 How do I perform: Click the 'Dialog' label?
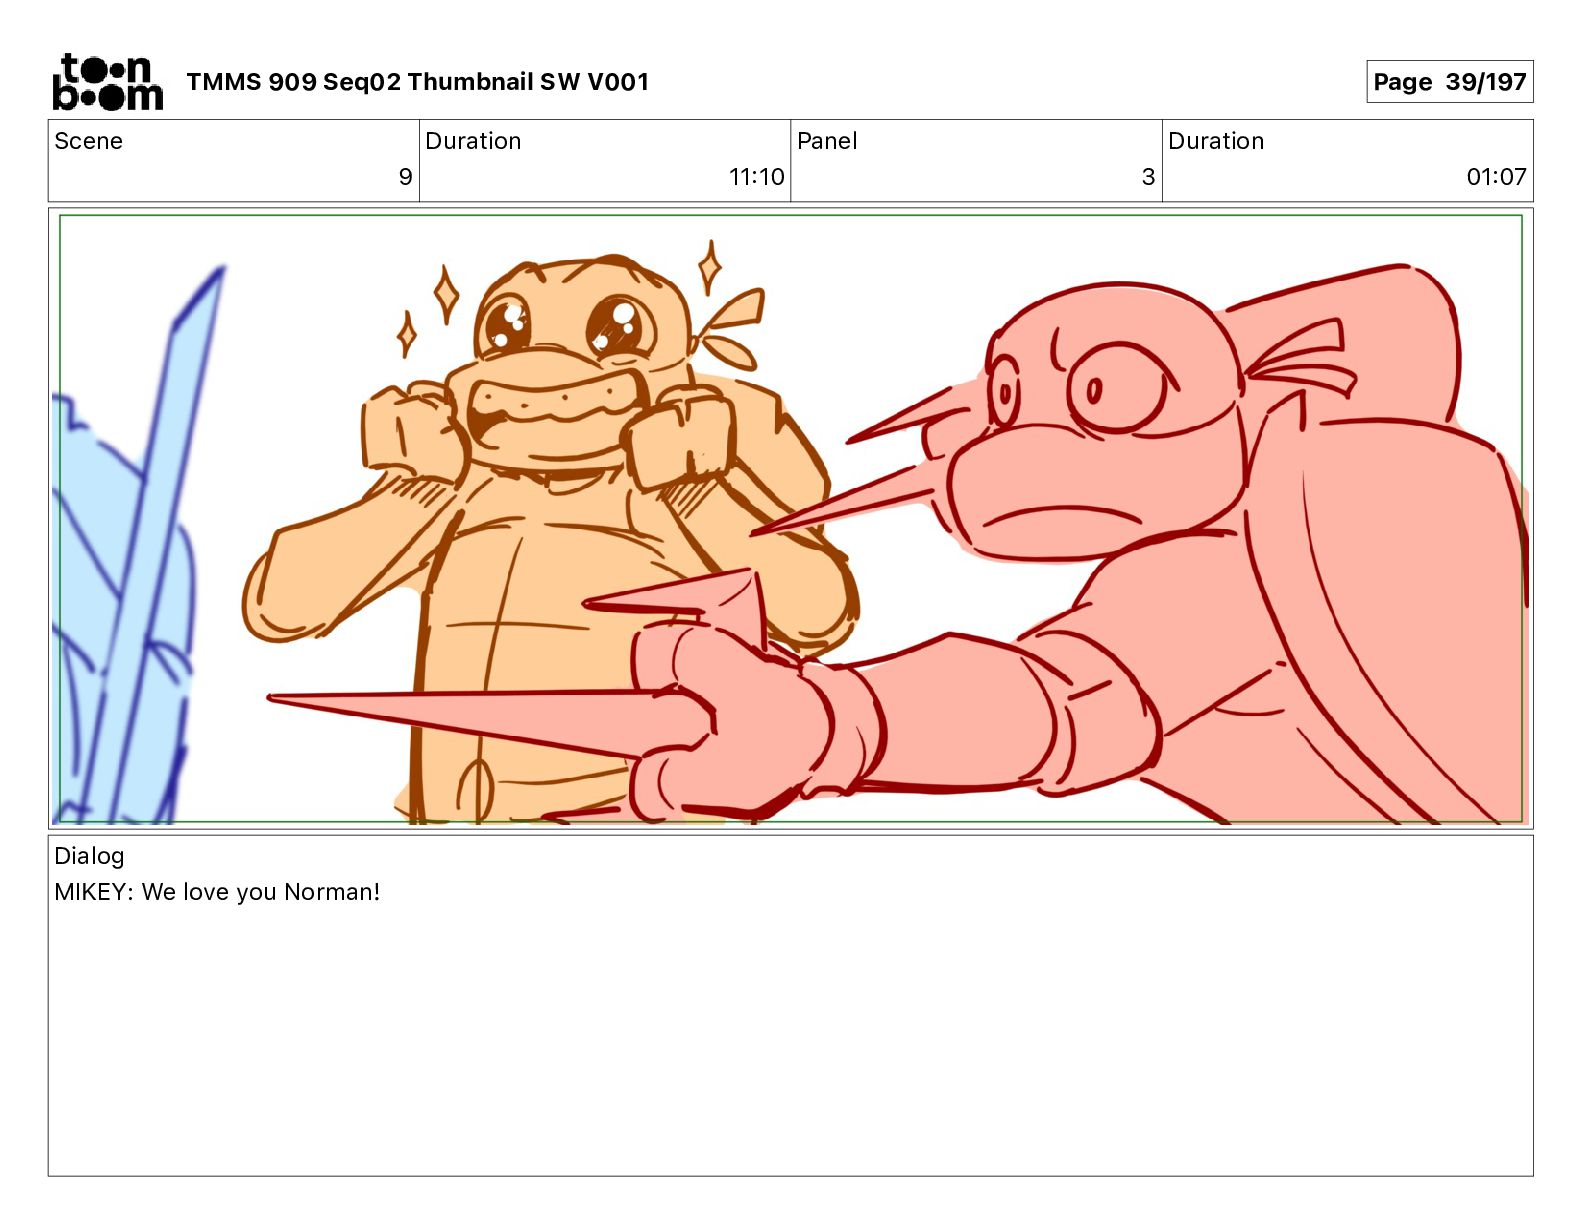89,856
